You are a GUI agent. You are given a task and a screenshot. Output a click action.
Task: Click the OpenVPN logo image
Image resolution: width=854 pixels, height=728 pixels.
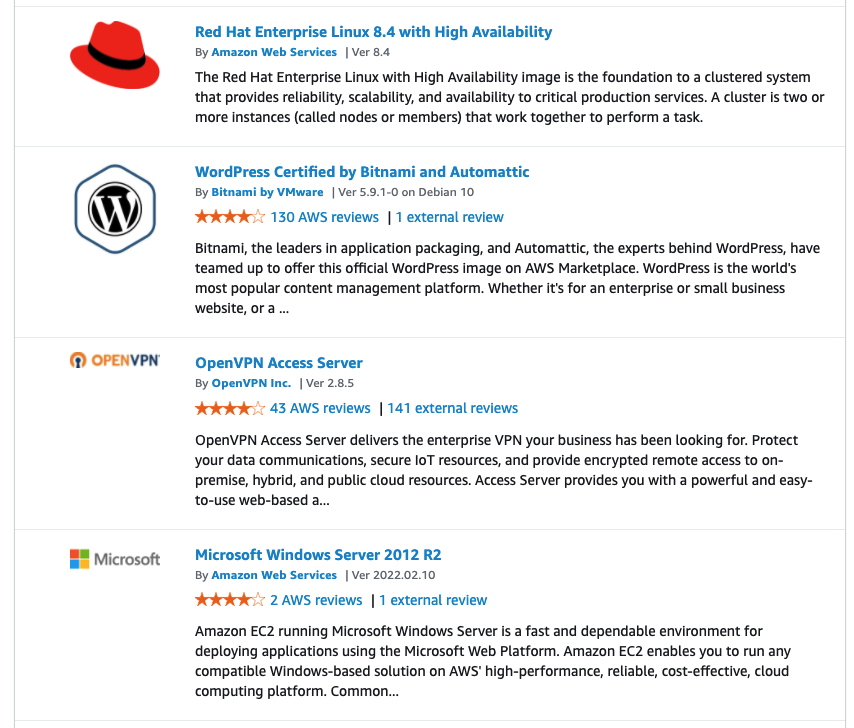[x=115, y=361]
